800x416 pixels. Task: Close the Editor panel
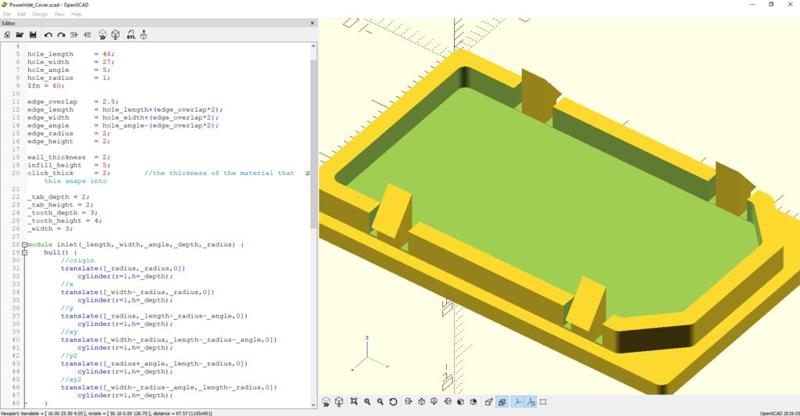pos(311,25)
